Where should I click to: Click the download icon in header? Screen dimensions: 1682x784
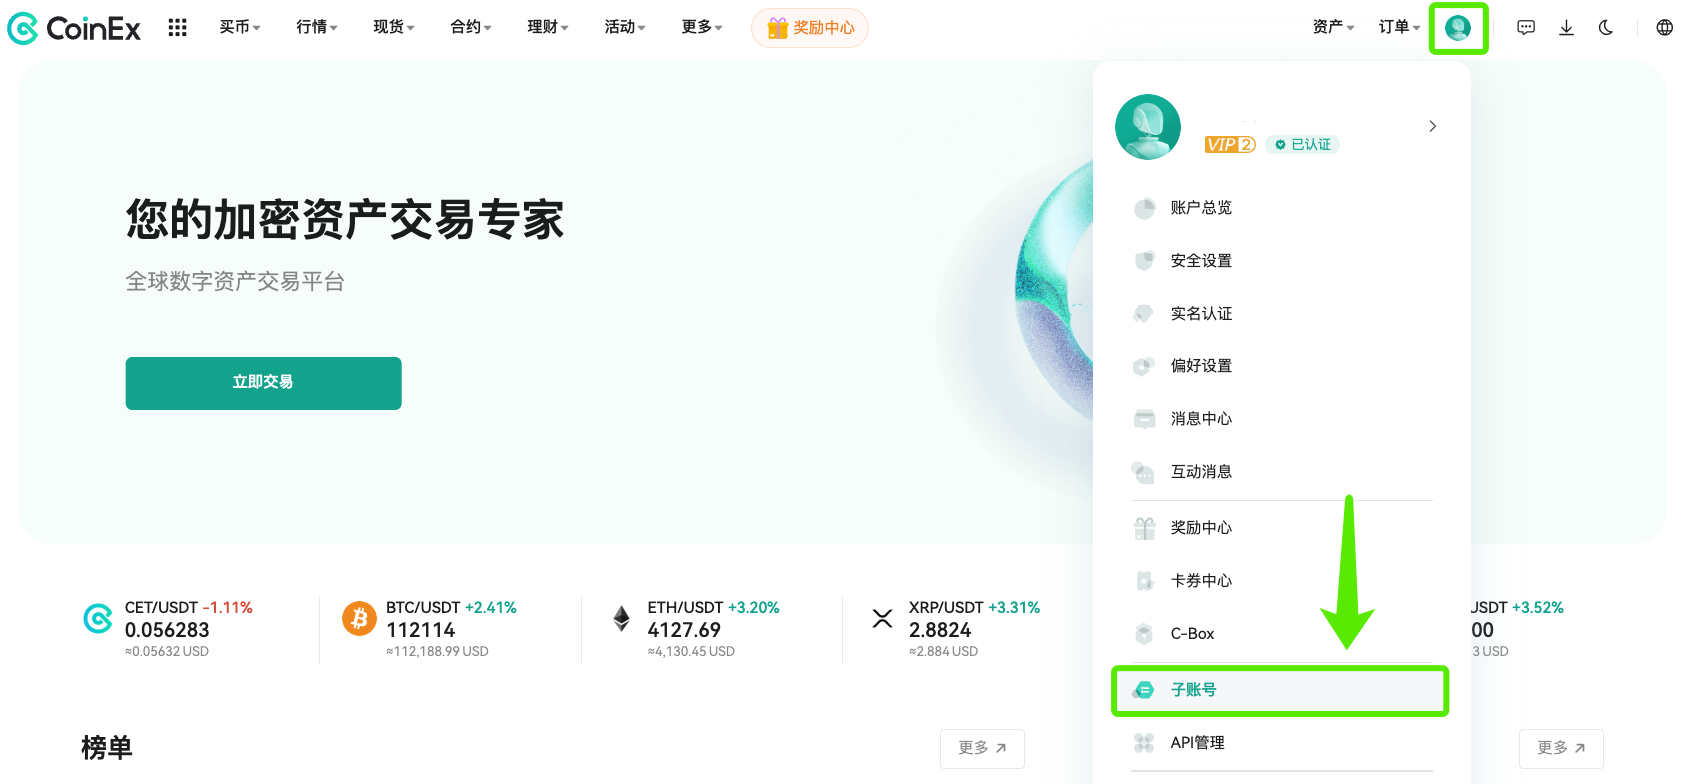pyautogui.click(x=1566, y=28)
